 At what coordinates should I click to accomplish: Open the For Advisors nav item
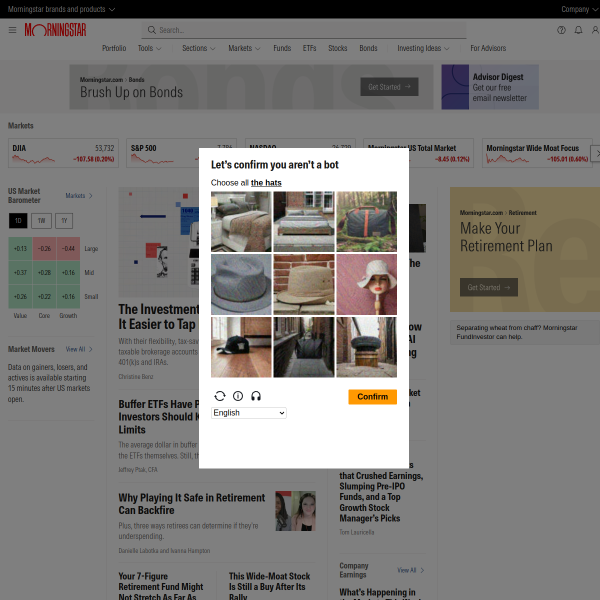(488, 48)
